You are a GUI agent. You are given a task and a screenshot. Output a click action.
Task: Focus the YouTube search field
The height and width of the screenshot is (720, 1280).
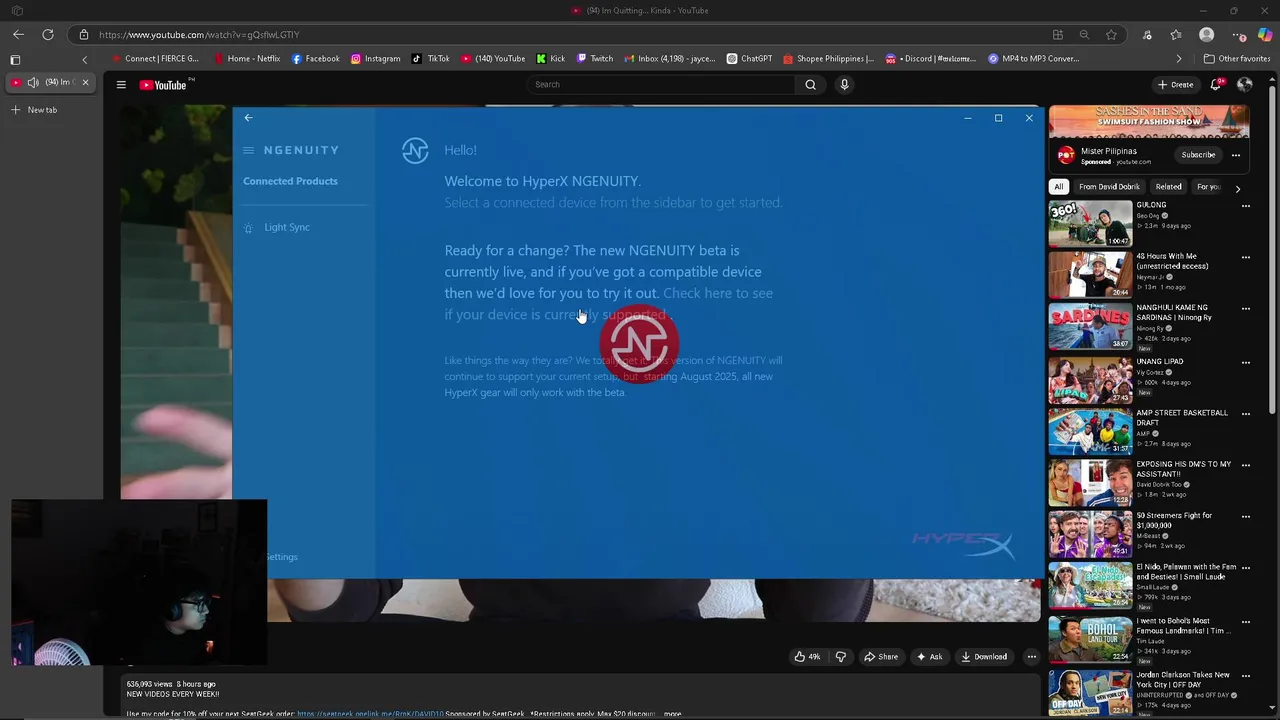663,84
